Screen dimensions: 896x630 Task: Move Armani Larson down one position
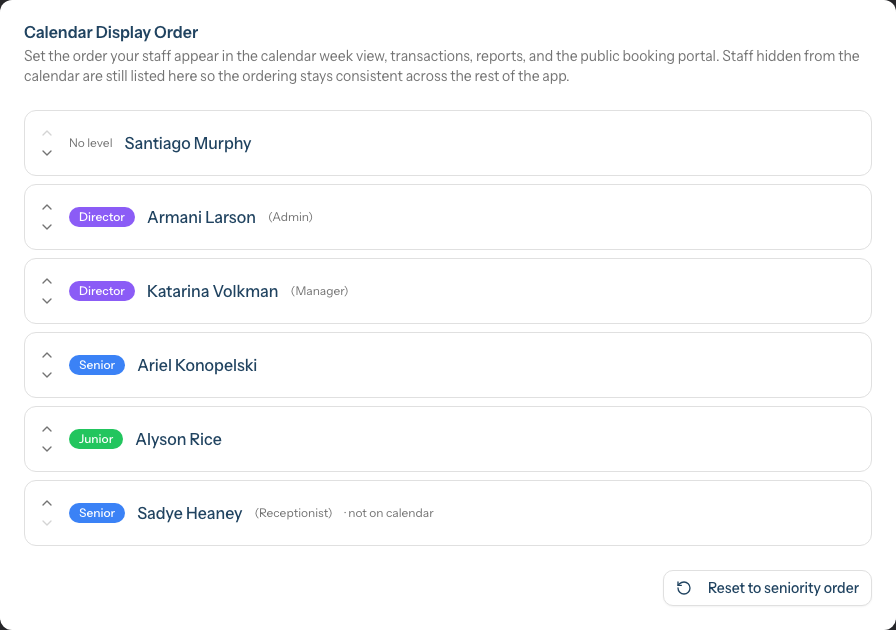[x=47, y=227]
